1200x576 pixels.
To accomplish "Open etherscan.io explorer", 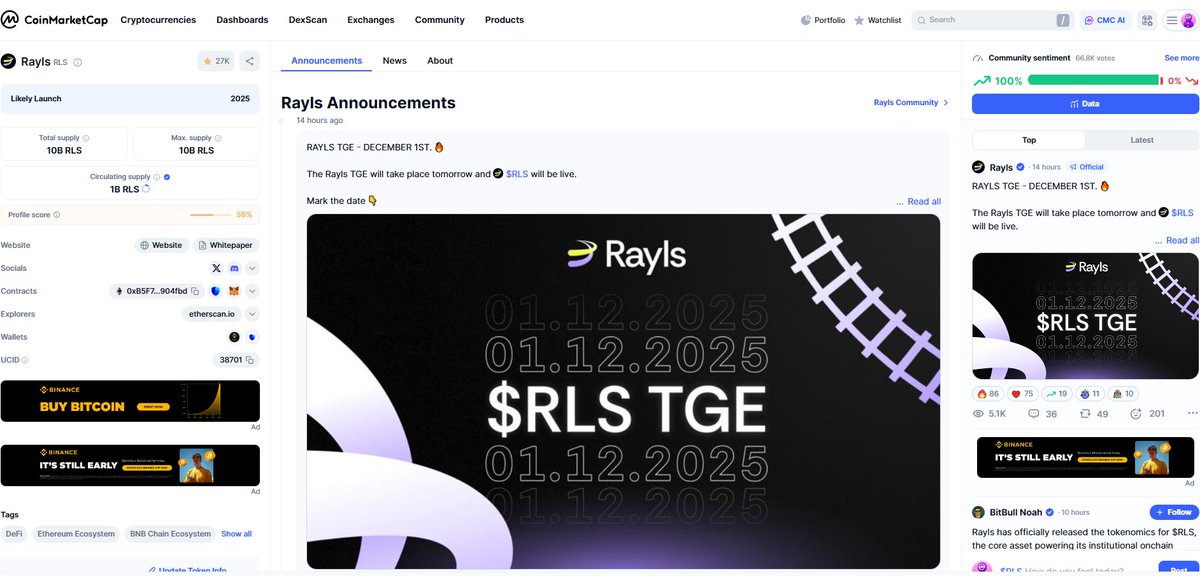I will [x=210, y=314].
